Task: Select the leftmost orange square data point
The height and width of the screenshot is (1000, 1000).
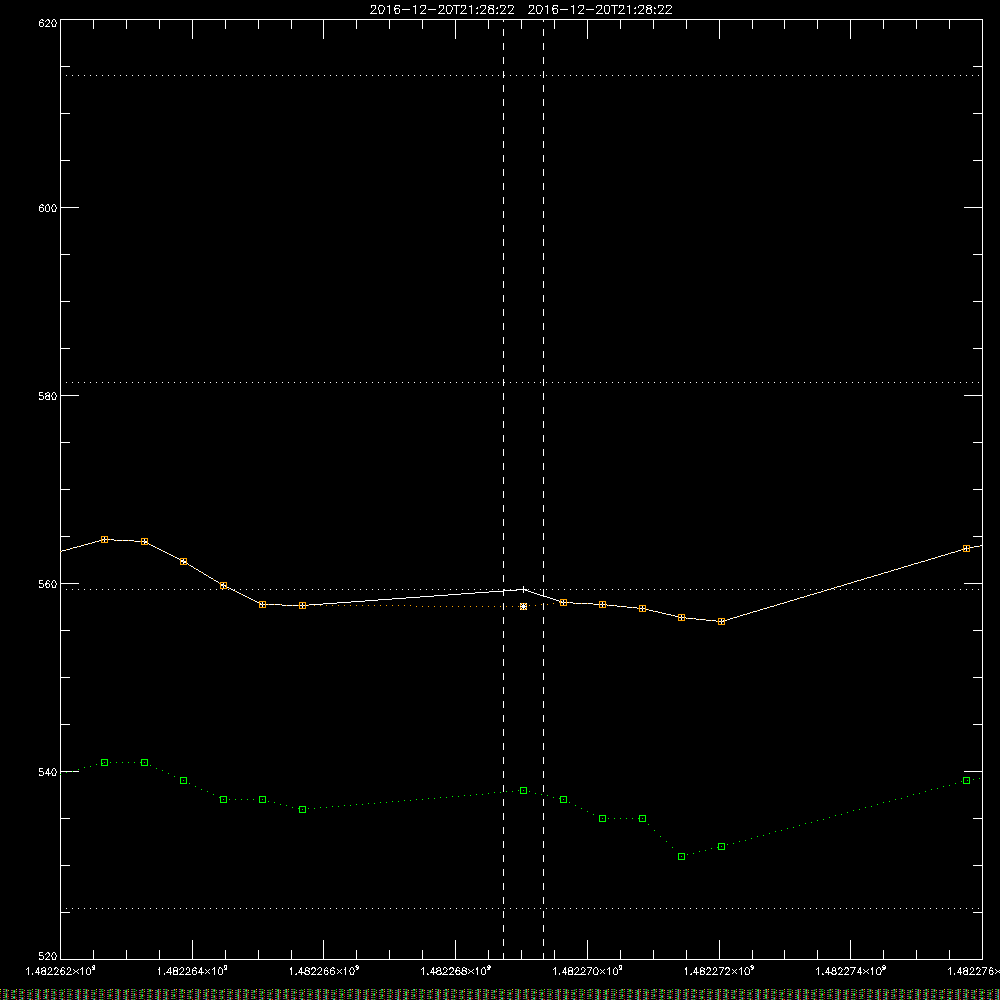Action: click(x=105, y=540)
